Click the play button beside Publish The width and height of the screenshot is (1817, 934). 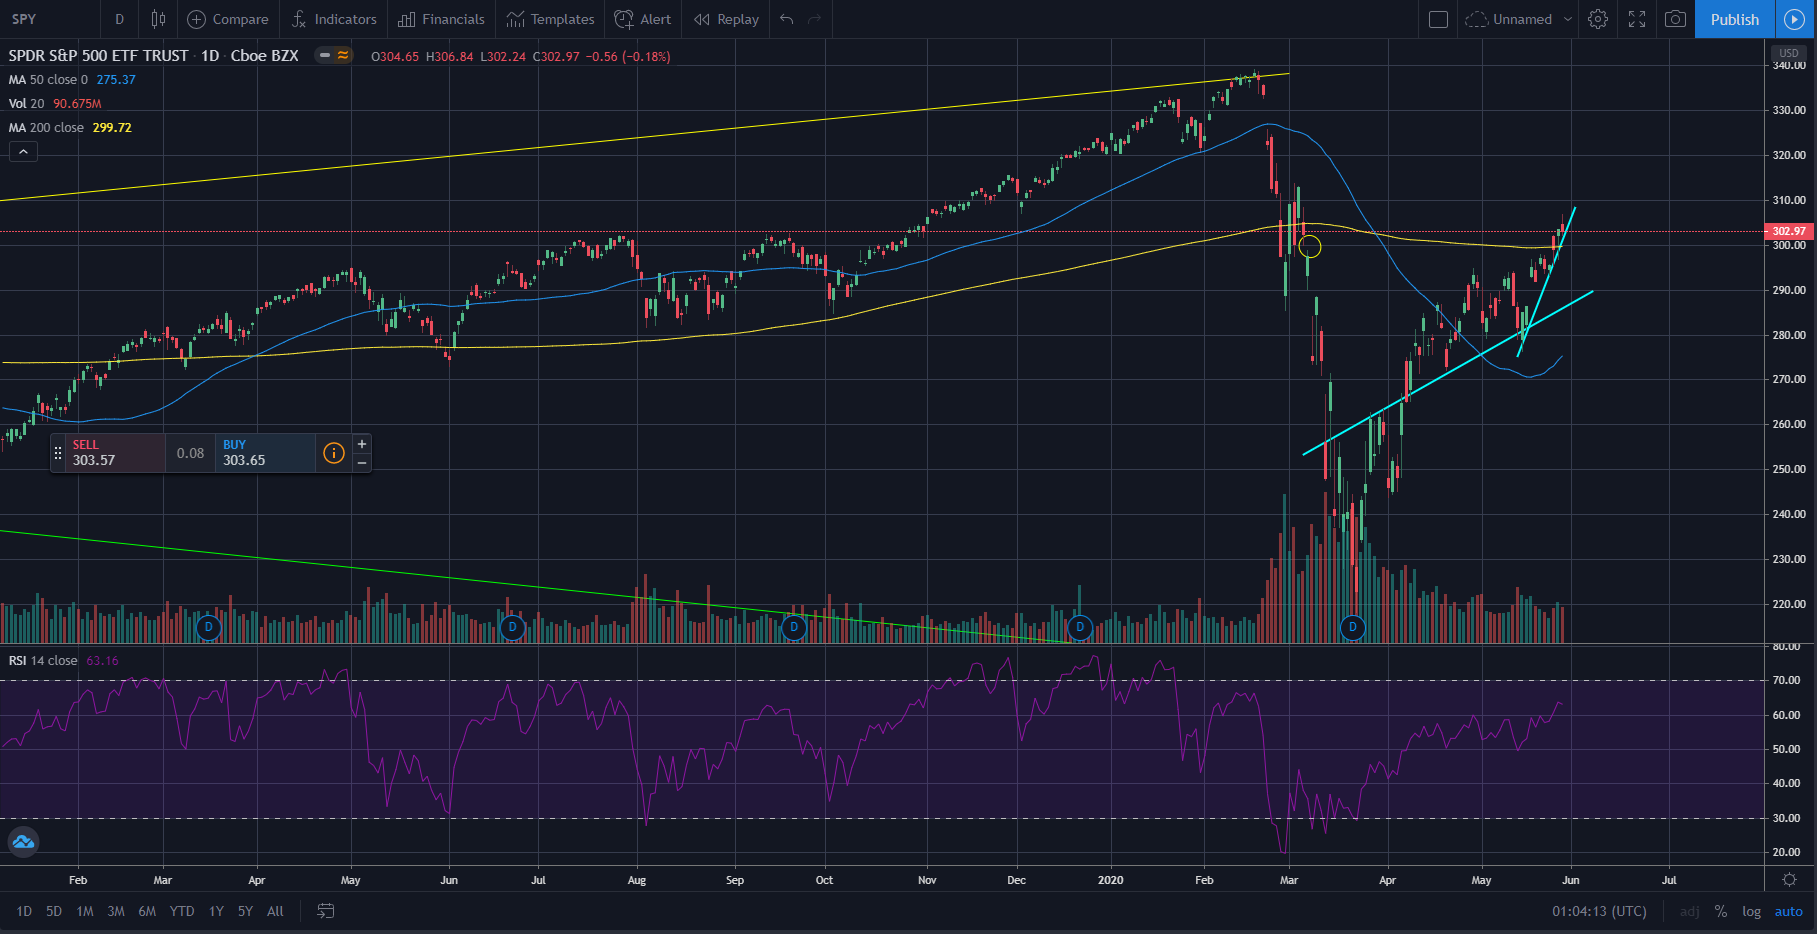[x=1795, y=19]
